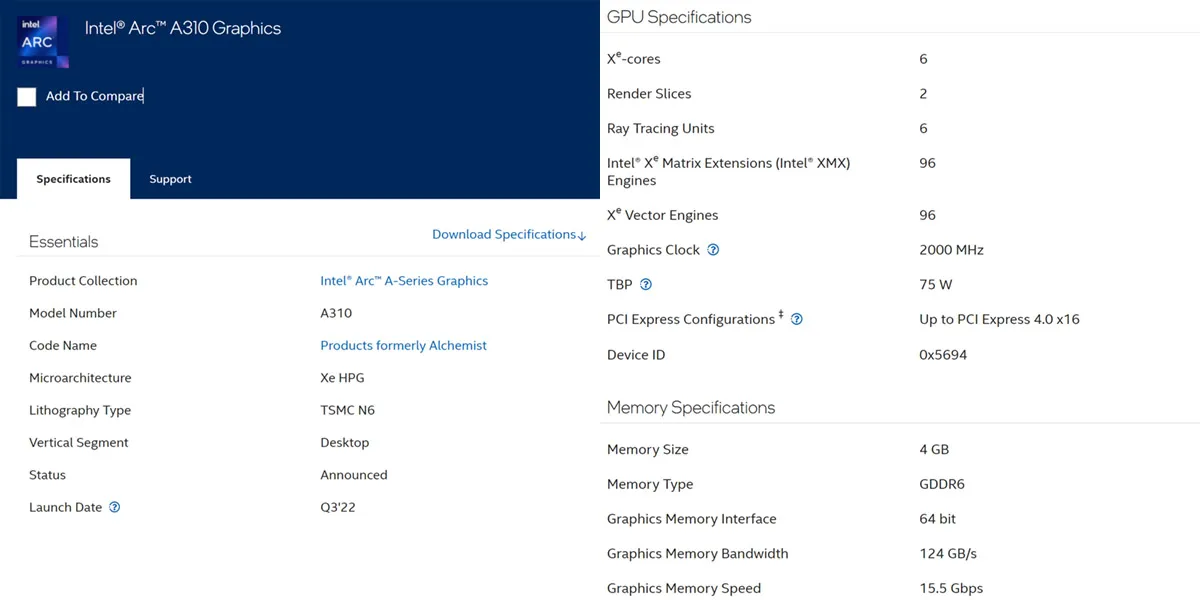
Task: Select the 75 W TBP value
Action: [935, 285]
